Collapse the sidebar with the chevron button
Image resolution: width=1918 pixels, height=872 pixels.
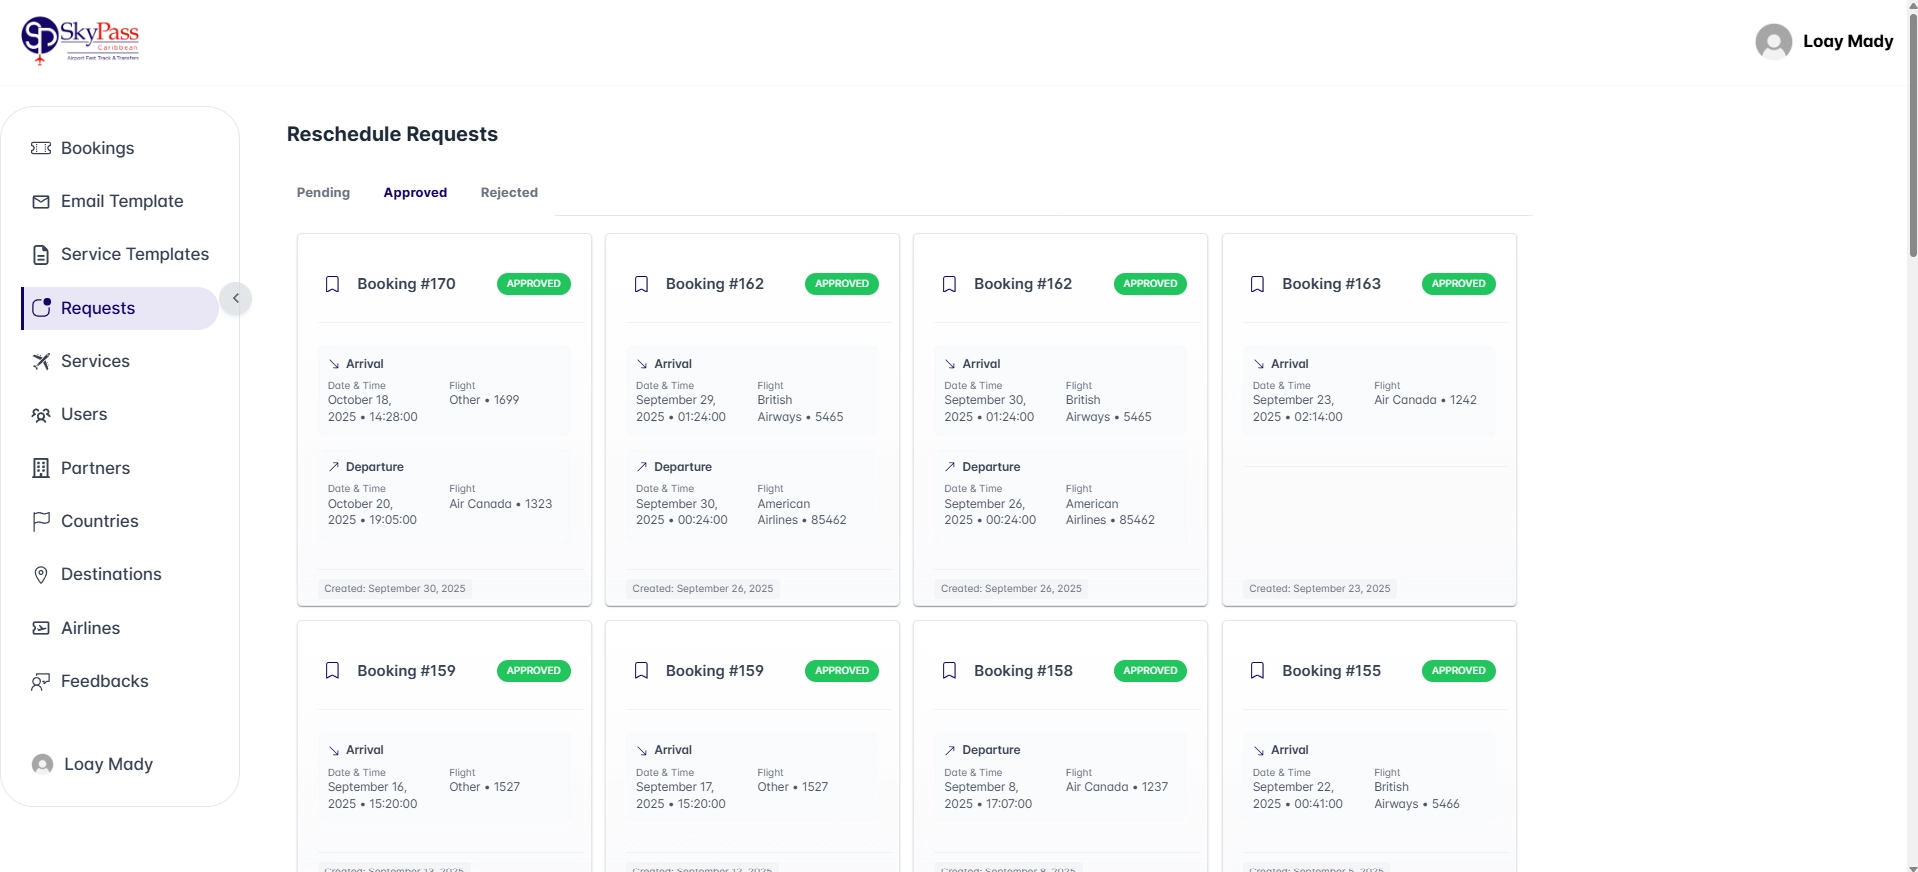click(x=236, y=298)
